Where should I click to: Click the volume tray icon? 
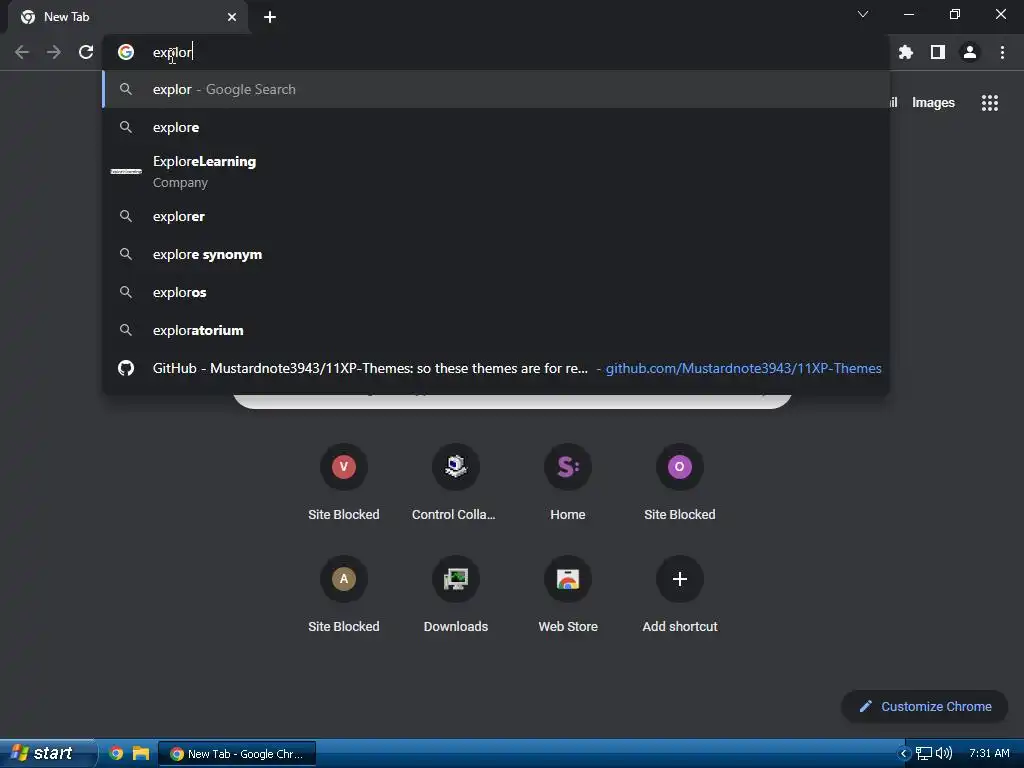click(x=944, y=754)
